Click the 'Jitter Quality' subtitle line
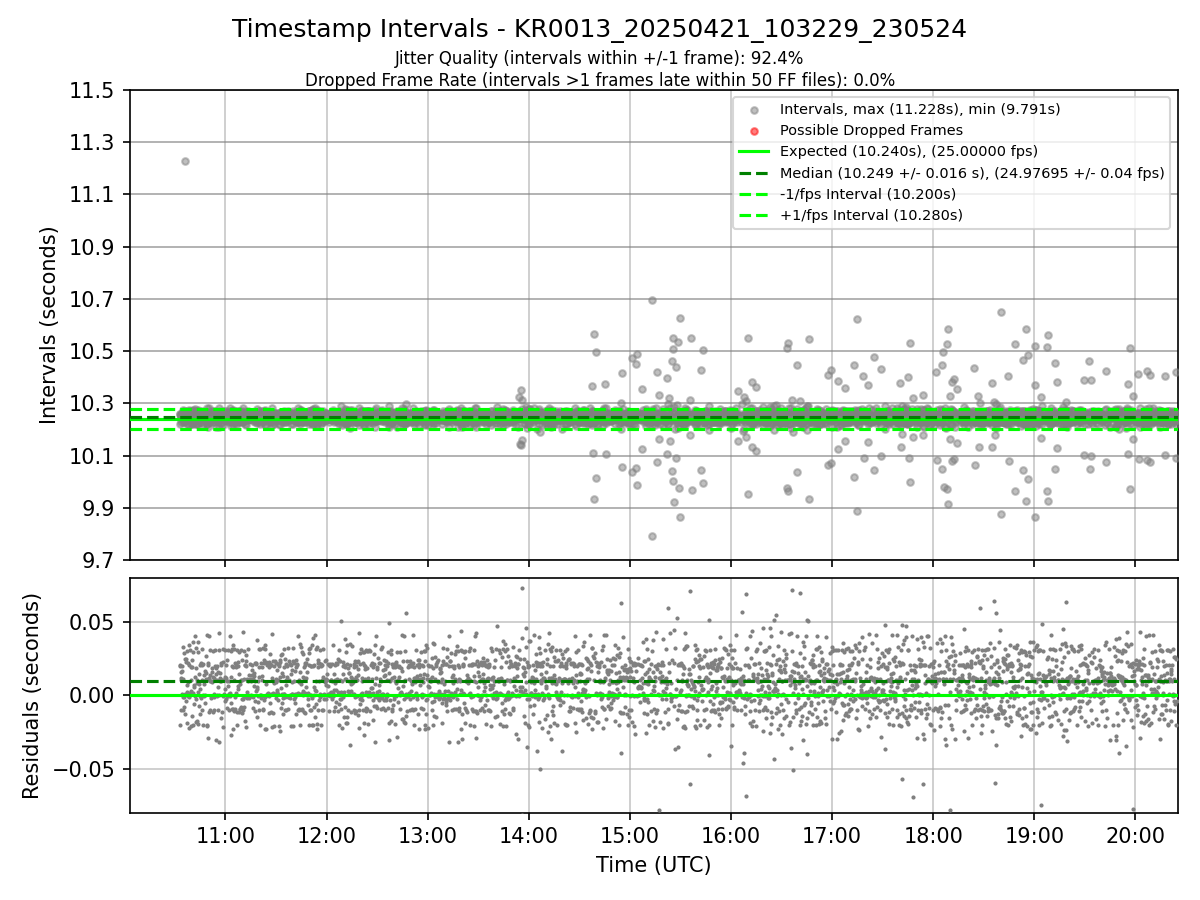Image resolution: width=1200 pixels, height=900 pixels. (599, 58)
